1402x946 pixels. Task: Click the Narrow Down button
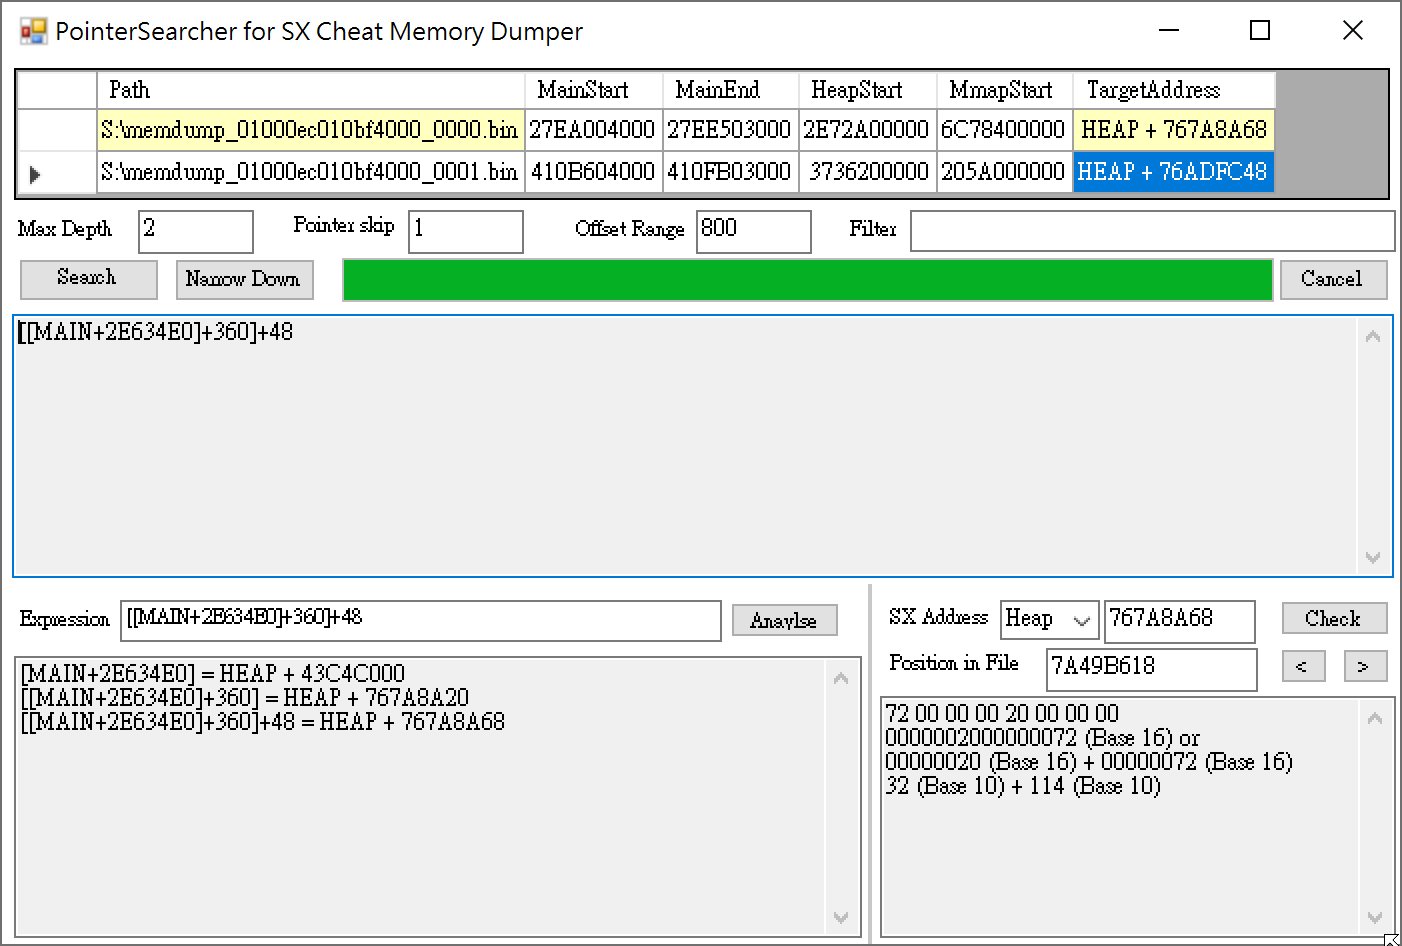click(244, 279)
